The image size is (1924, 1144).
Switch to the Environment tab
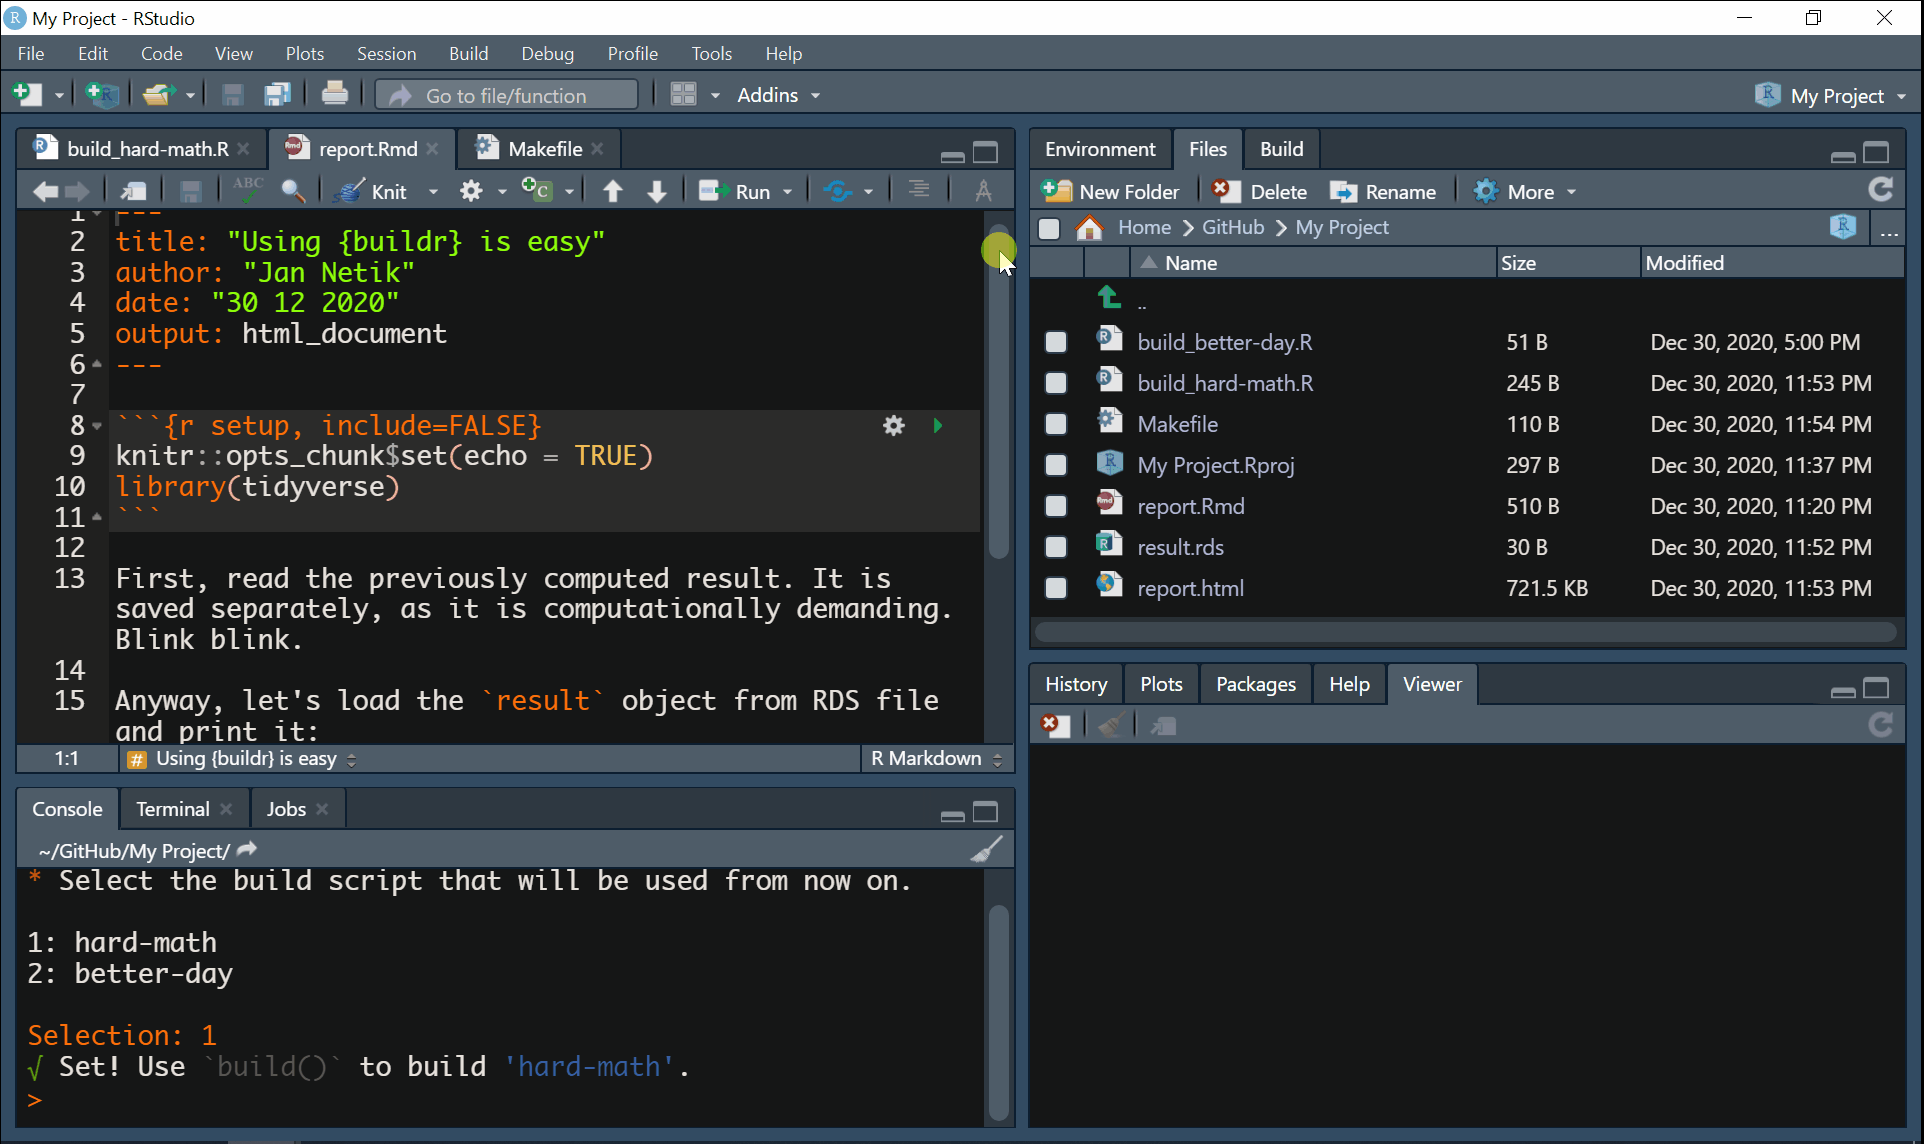[1100, 149]
